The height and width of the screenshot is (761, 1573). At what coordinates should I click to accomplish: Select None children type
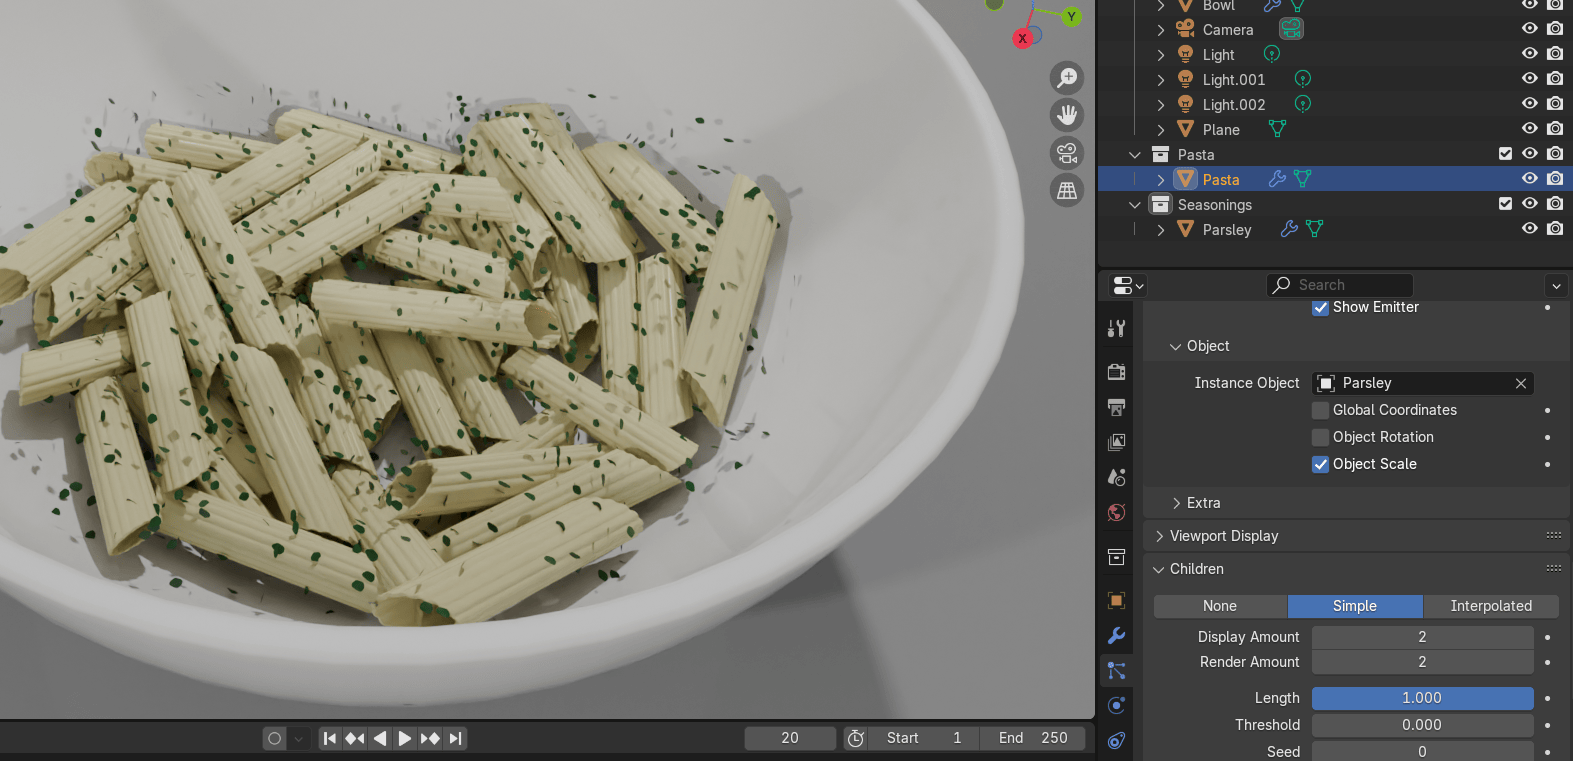1220,606
